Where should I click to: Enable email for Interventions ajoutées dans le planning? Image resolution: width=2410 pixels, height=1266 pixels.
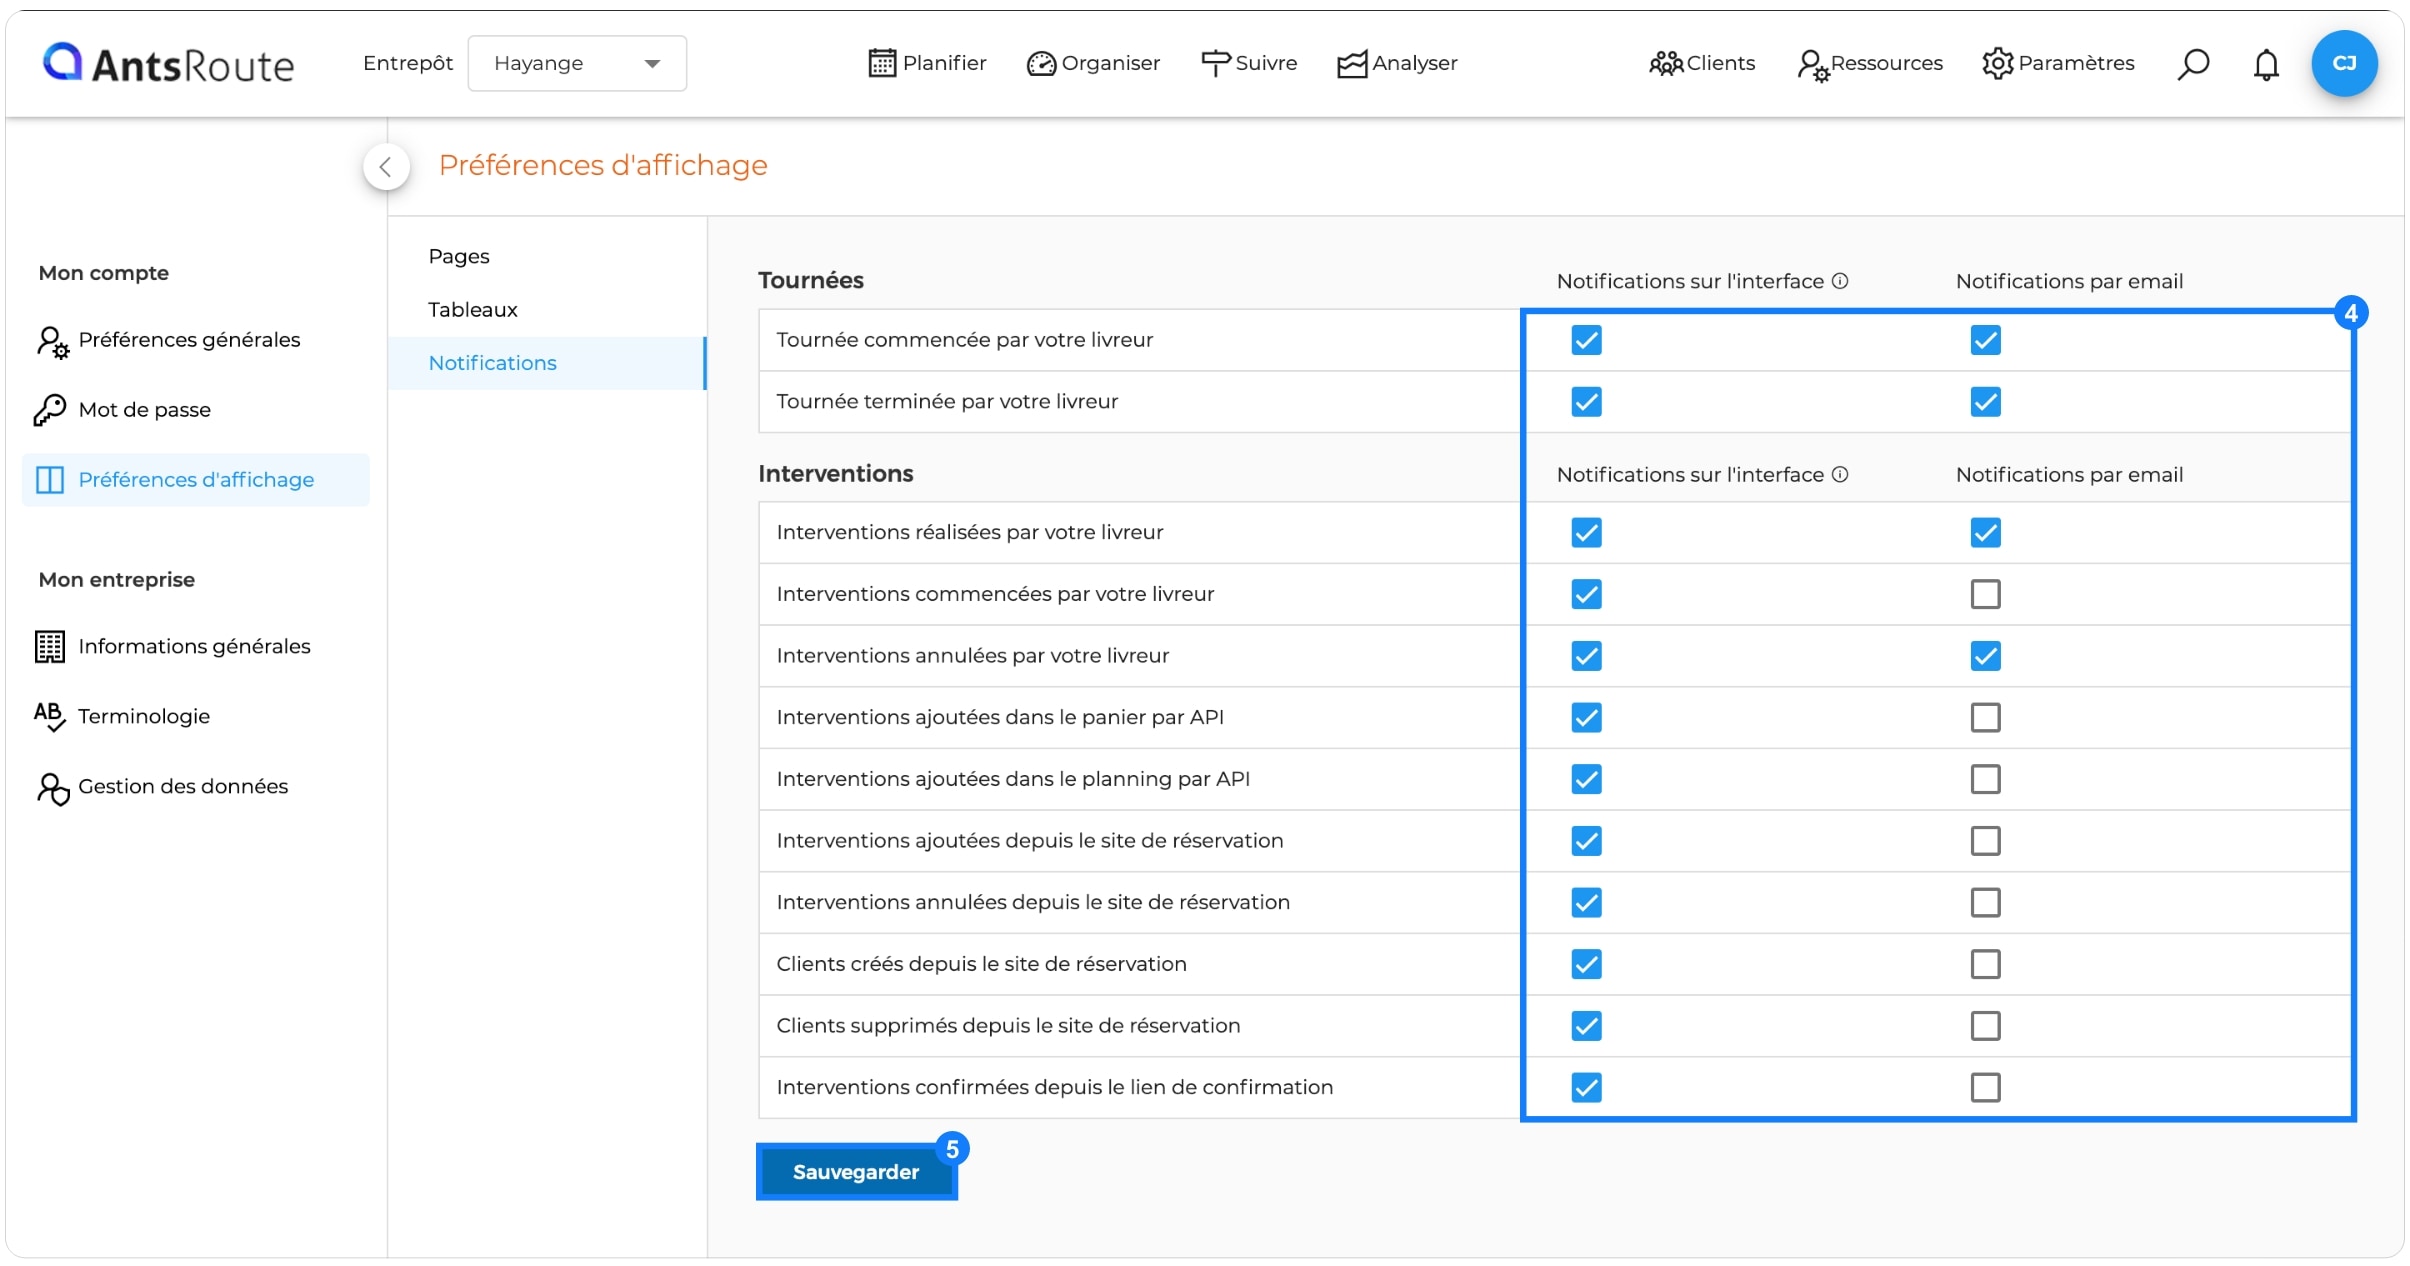point(1985,779)
